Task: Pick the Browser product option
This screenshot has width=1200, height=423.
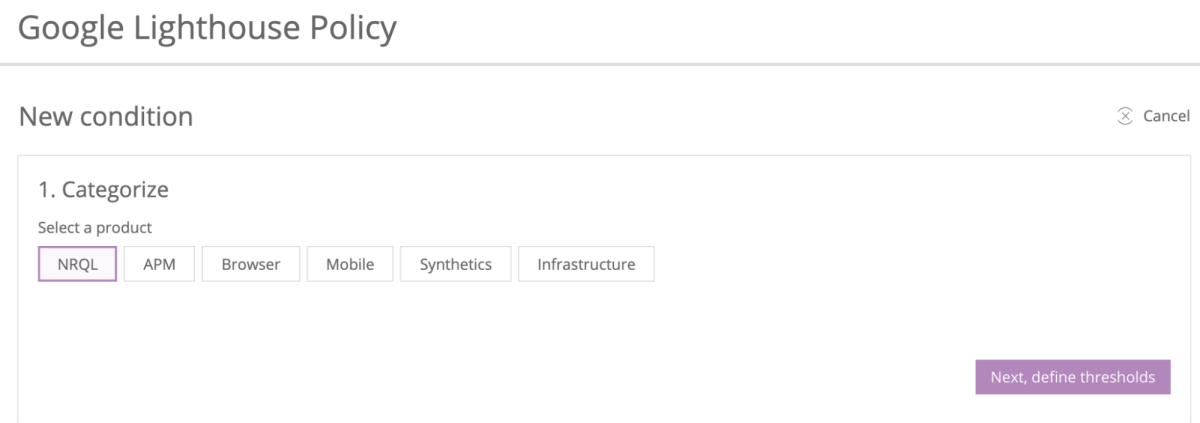Action: (251, 264)
